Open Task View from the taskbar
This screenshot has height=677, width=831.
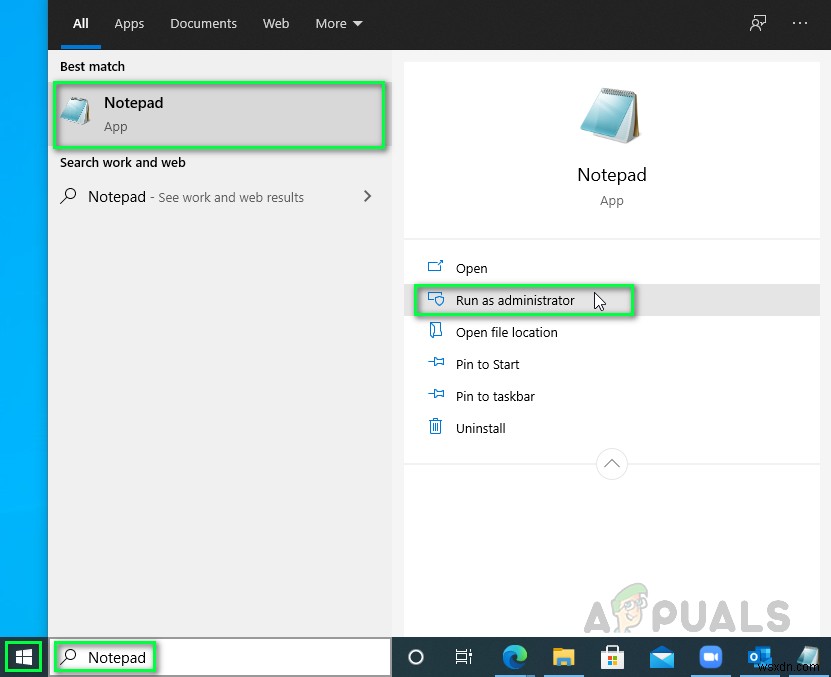(x=463, y=657)
